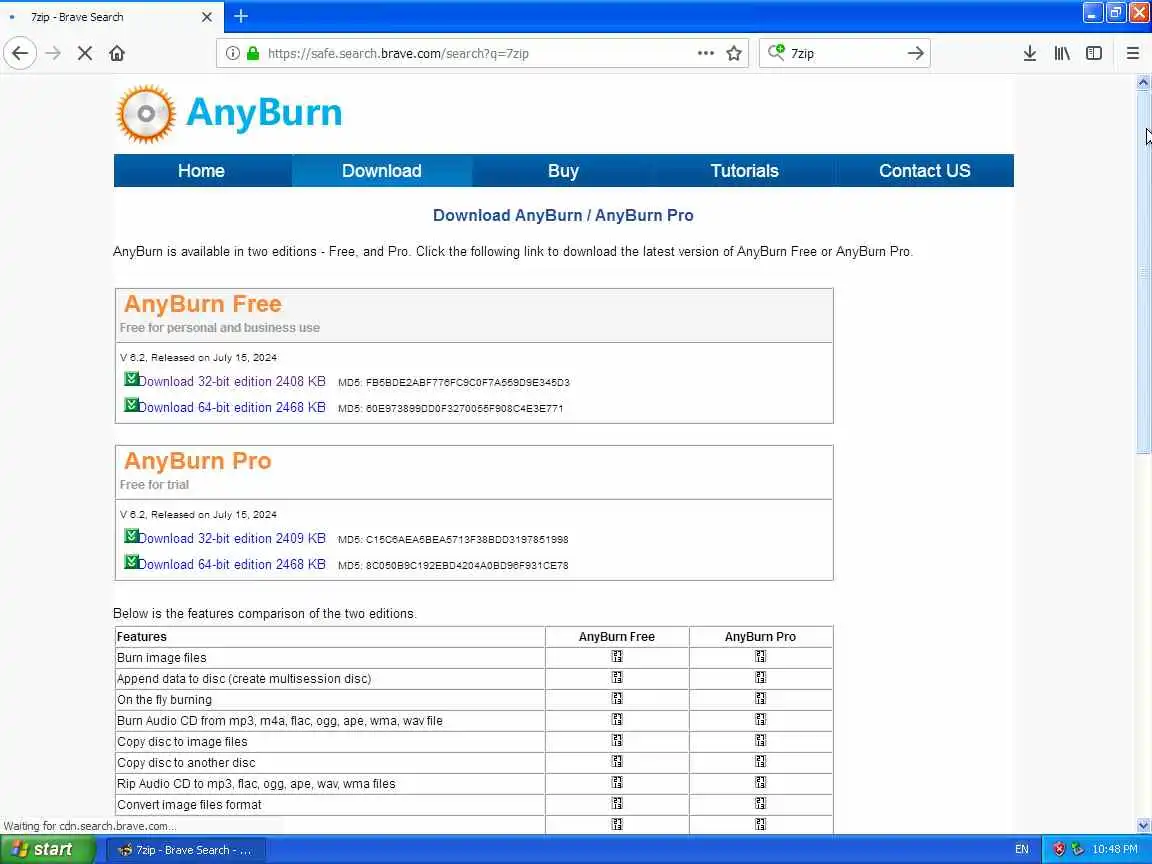This screenshot has width=1152, height=864.
Task: Click the green padlock security icon
Action: pyautogui.click(x=253, y=53)
